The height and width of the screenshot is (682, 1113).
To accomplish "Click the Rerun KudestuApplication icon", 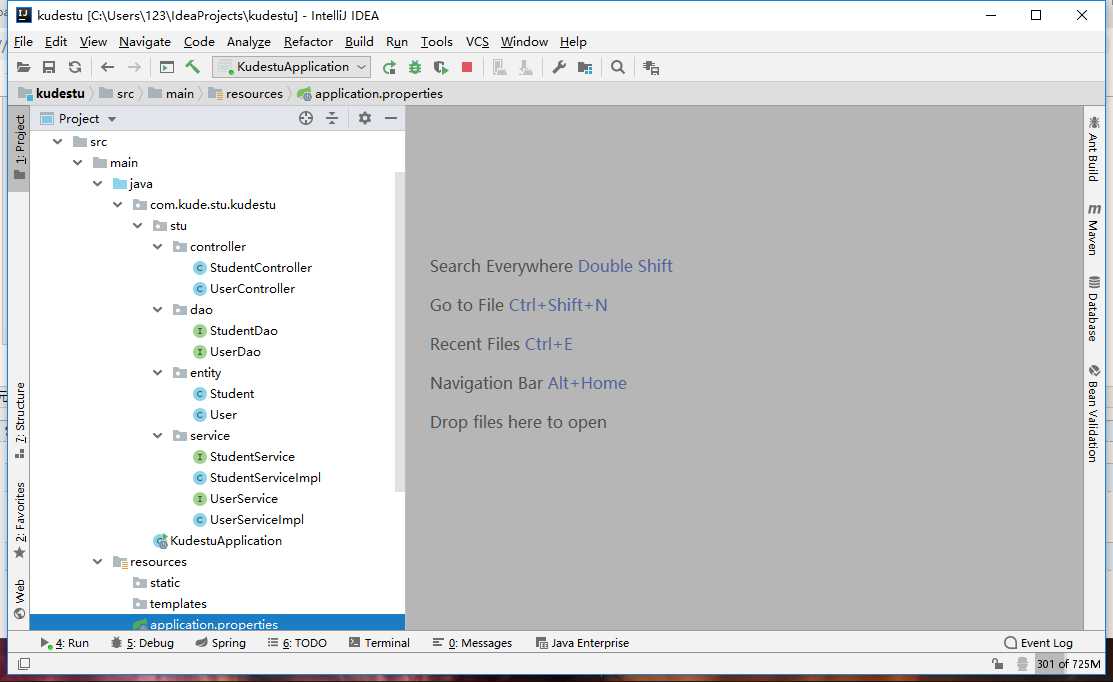I will pos(389,67).
